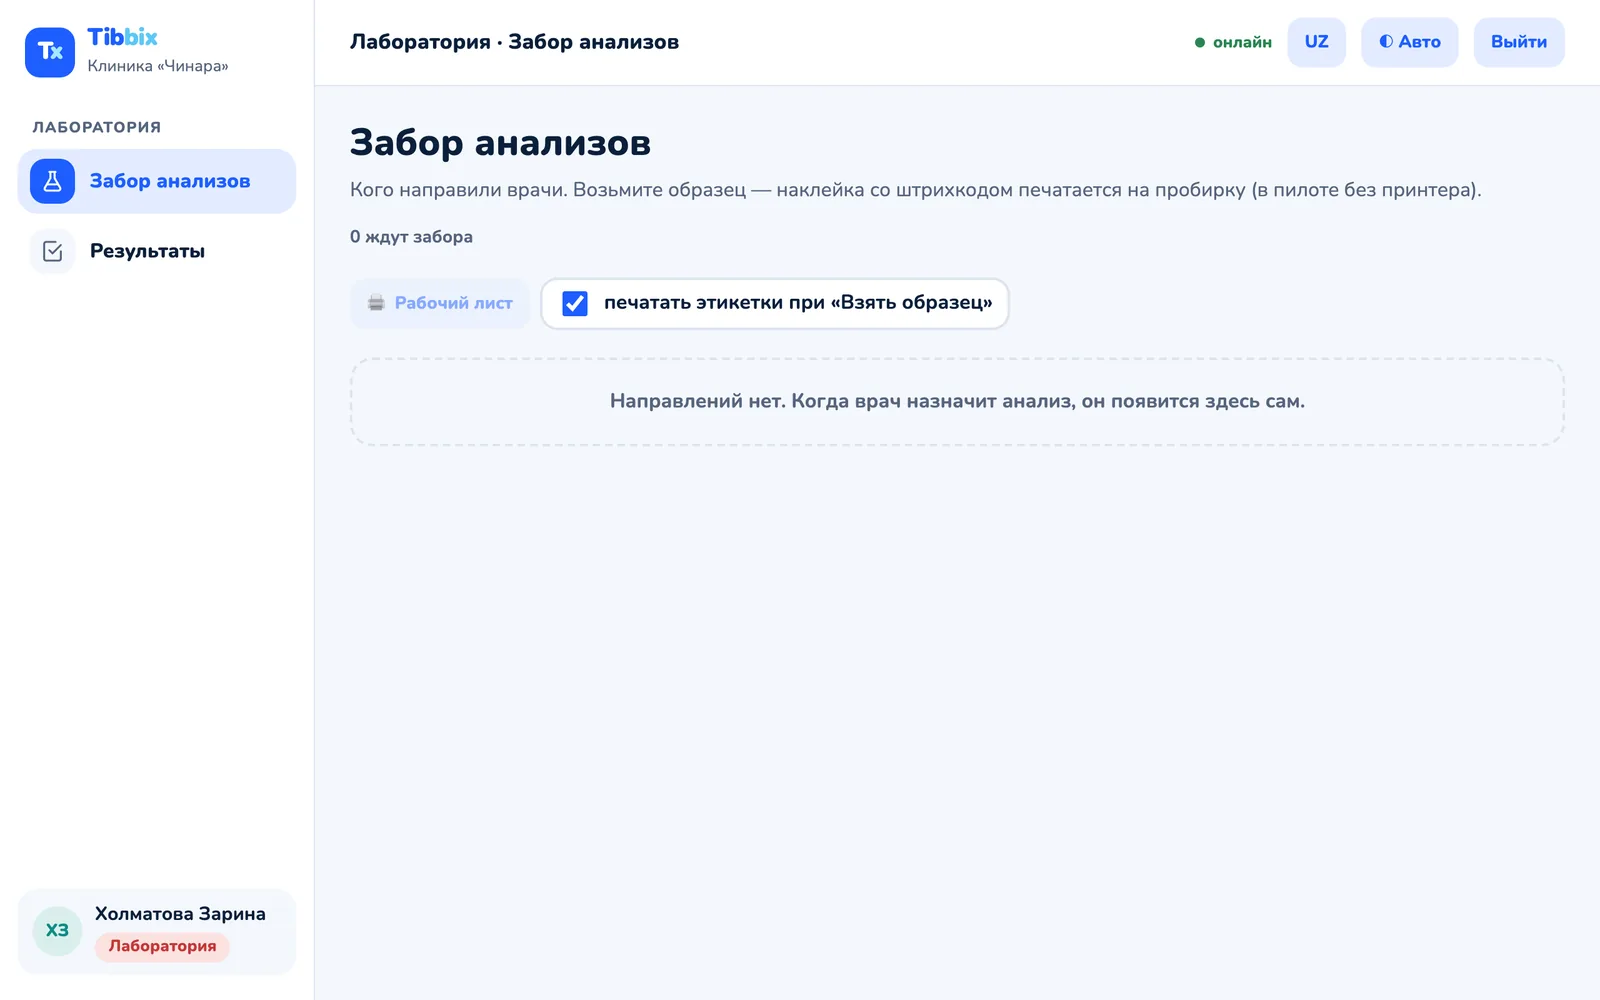Click the Лаборатория · Забор анализов breadcrumb title
This screenshot has height=1000, width=1600.
(514, 42)
